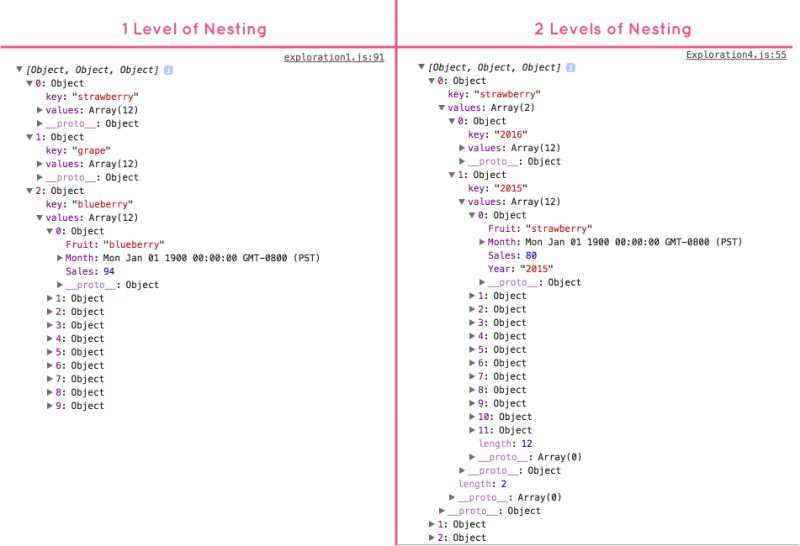The image size is (800, 546).
Task: Expand 4: Object in the right console
Action: coord(472,336)
